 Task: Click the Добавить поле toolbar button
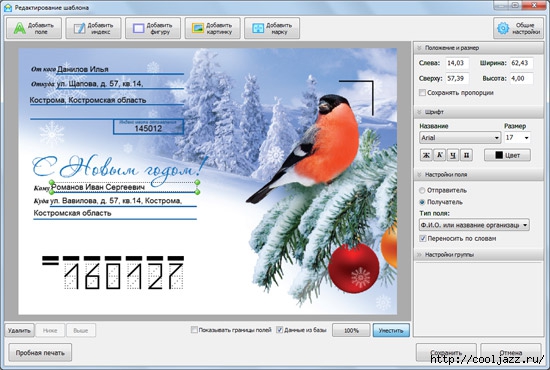coord(34,28)
